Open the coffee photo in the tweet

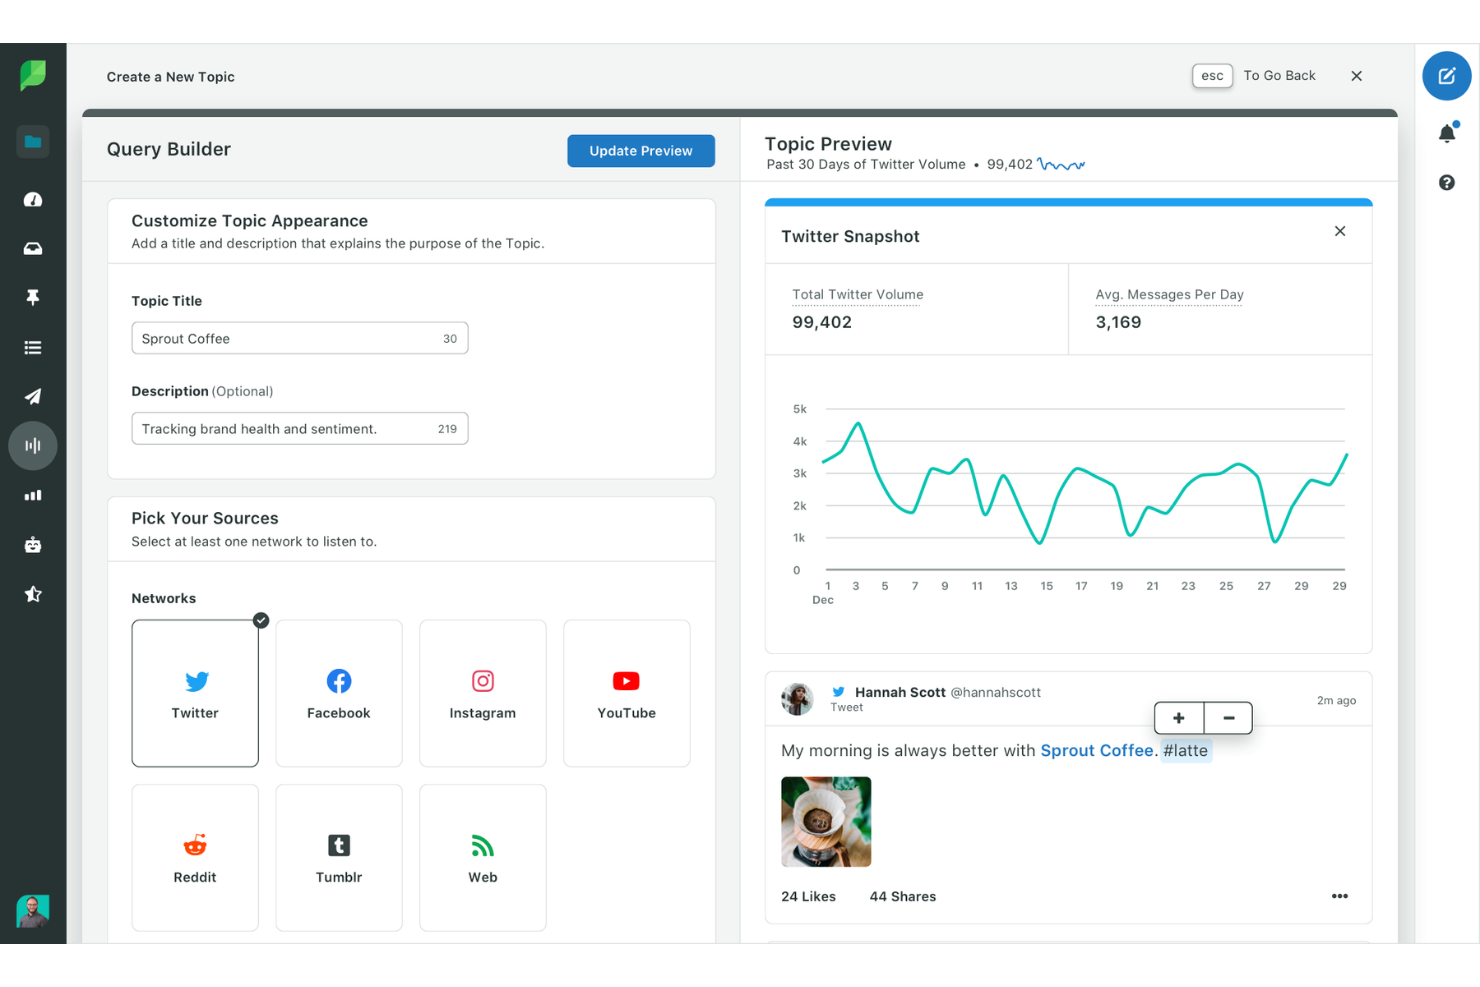click(x=826, y=822)
